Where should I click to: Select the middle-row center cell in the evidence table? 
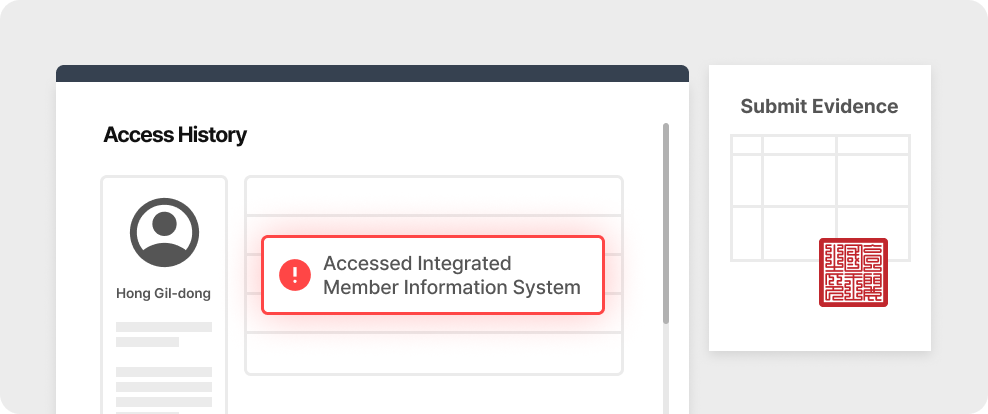pos(799,180)
